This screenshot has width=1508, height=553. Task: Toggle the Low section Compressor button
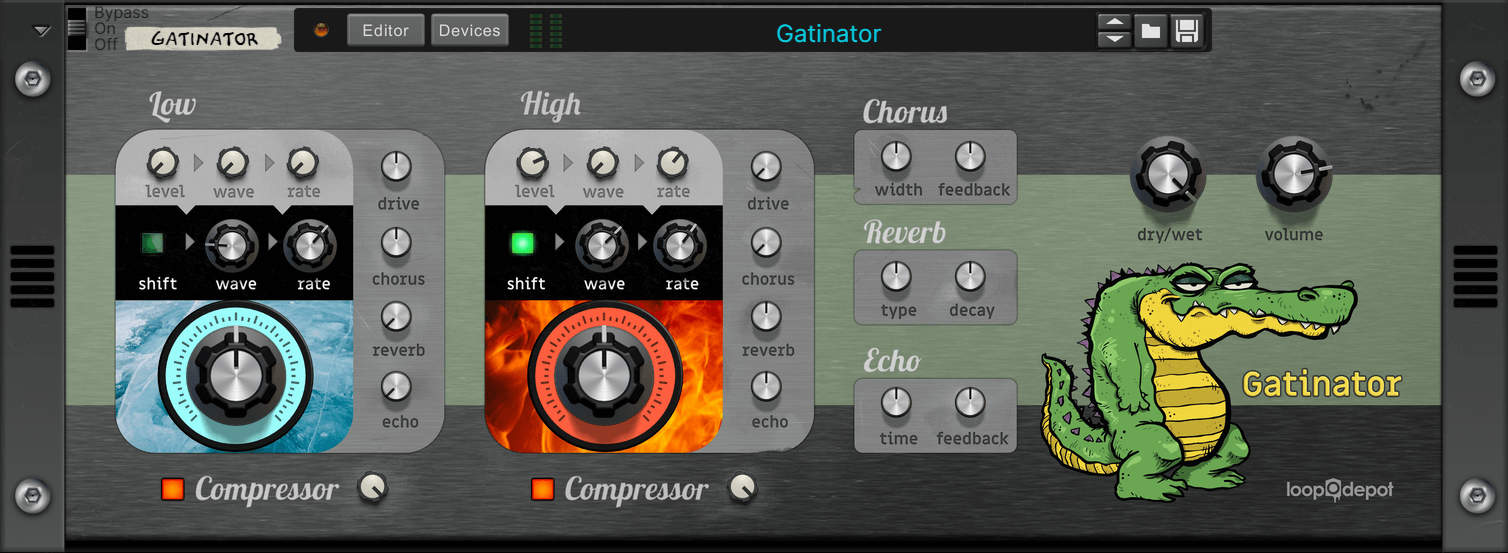click(x=173, y=489)
